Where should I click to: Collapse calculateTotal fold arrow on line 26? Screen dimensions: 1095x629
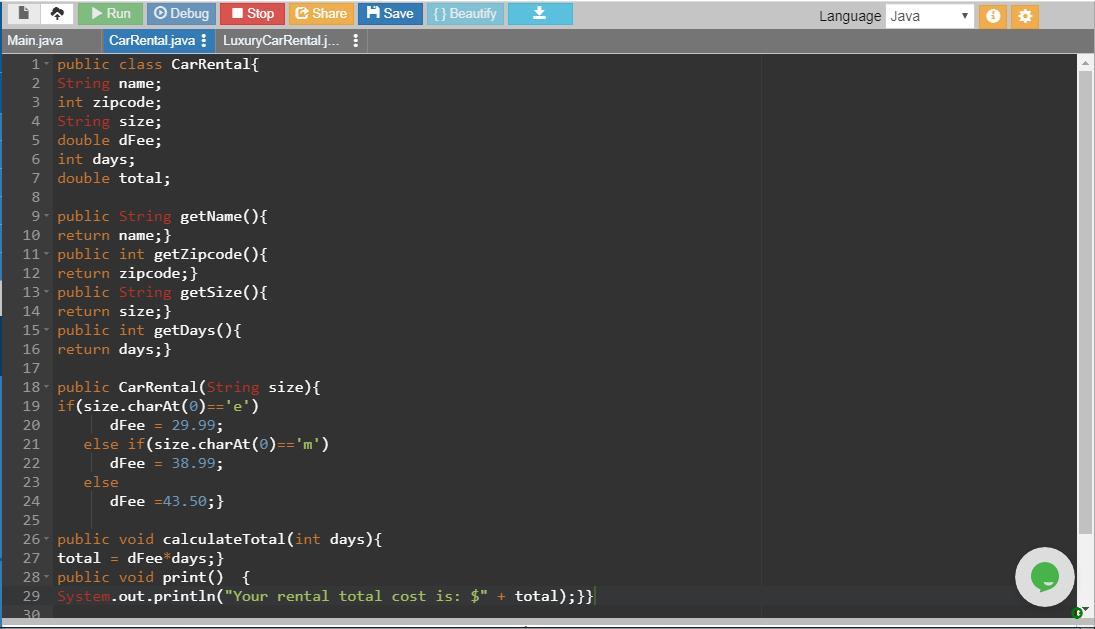tap(47, 539)
